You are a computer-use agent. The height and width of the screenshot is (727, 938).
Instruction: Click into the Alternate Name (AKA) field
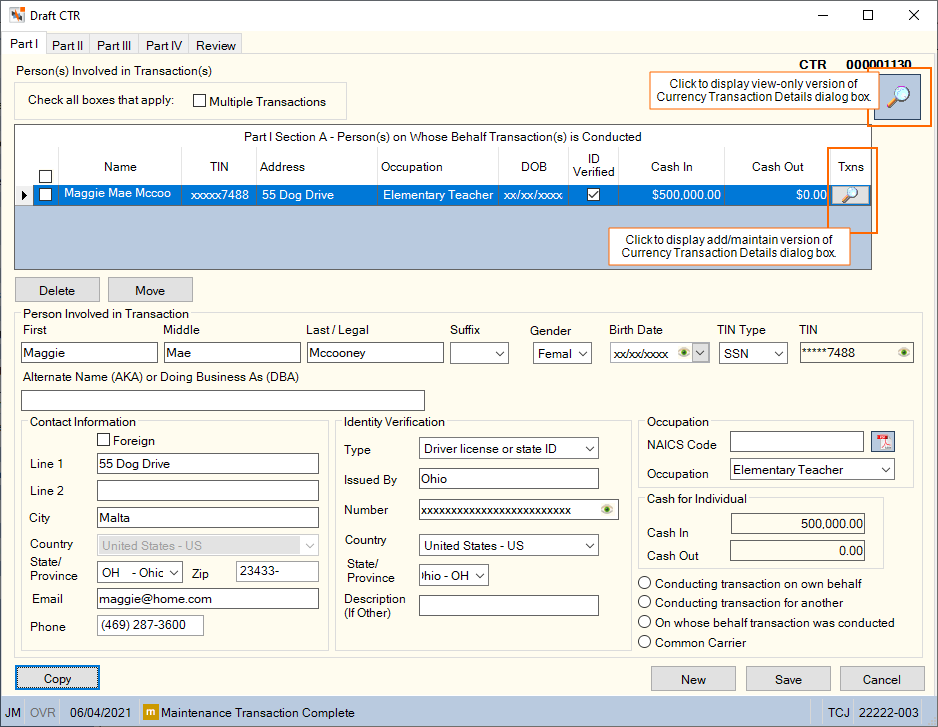pyautogui.click(x=223, y=400)
